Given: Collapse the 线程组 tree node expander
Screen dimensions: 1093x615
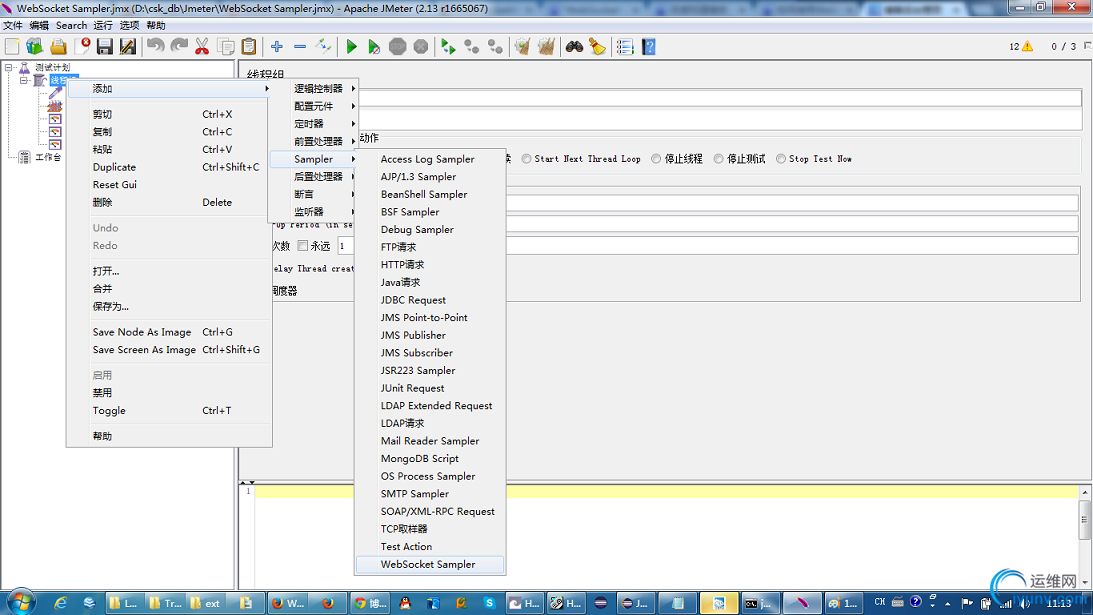Looking at the screenshot, I should 24,81.
